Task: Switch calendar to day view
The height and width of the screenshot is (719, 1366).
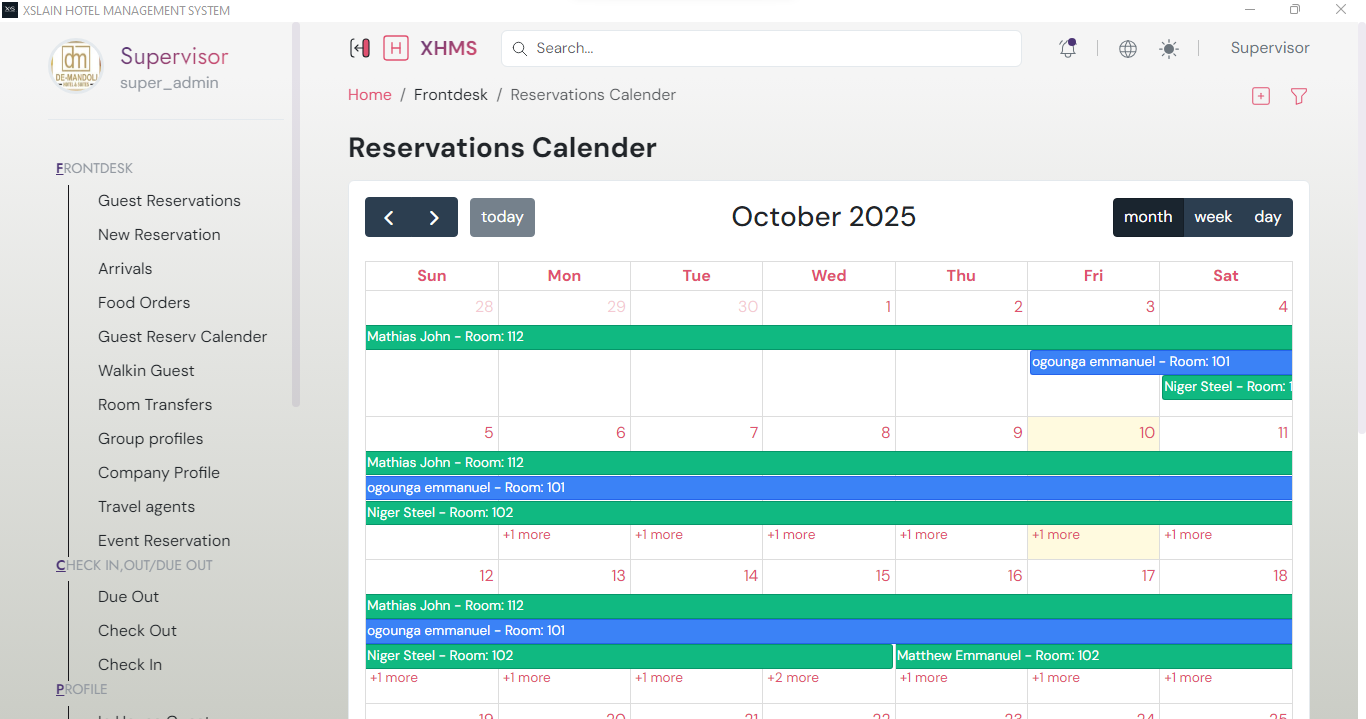Action: [x=1268, y=217]
